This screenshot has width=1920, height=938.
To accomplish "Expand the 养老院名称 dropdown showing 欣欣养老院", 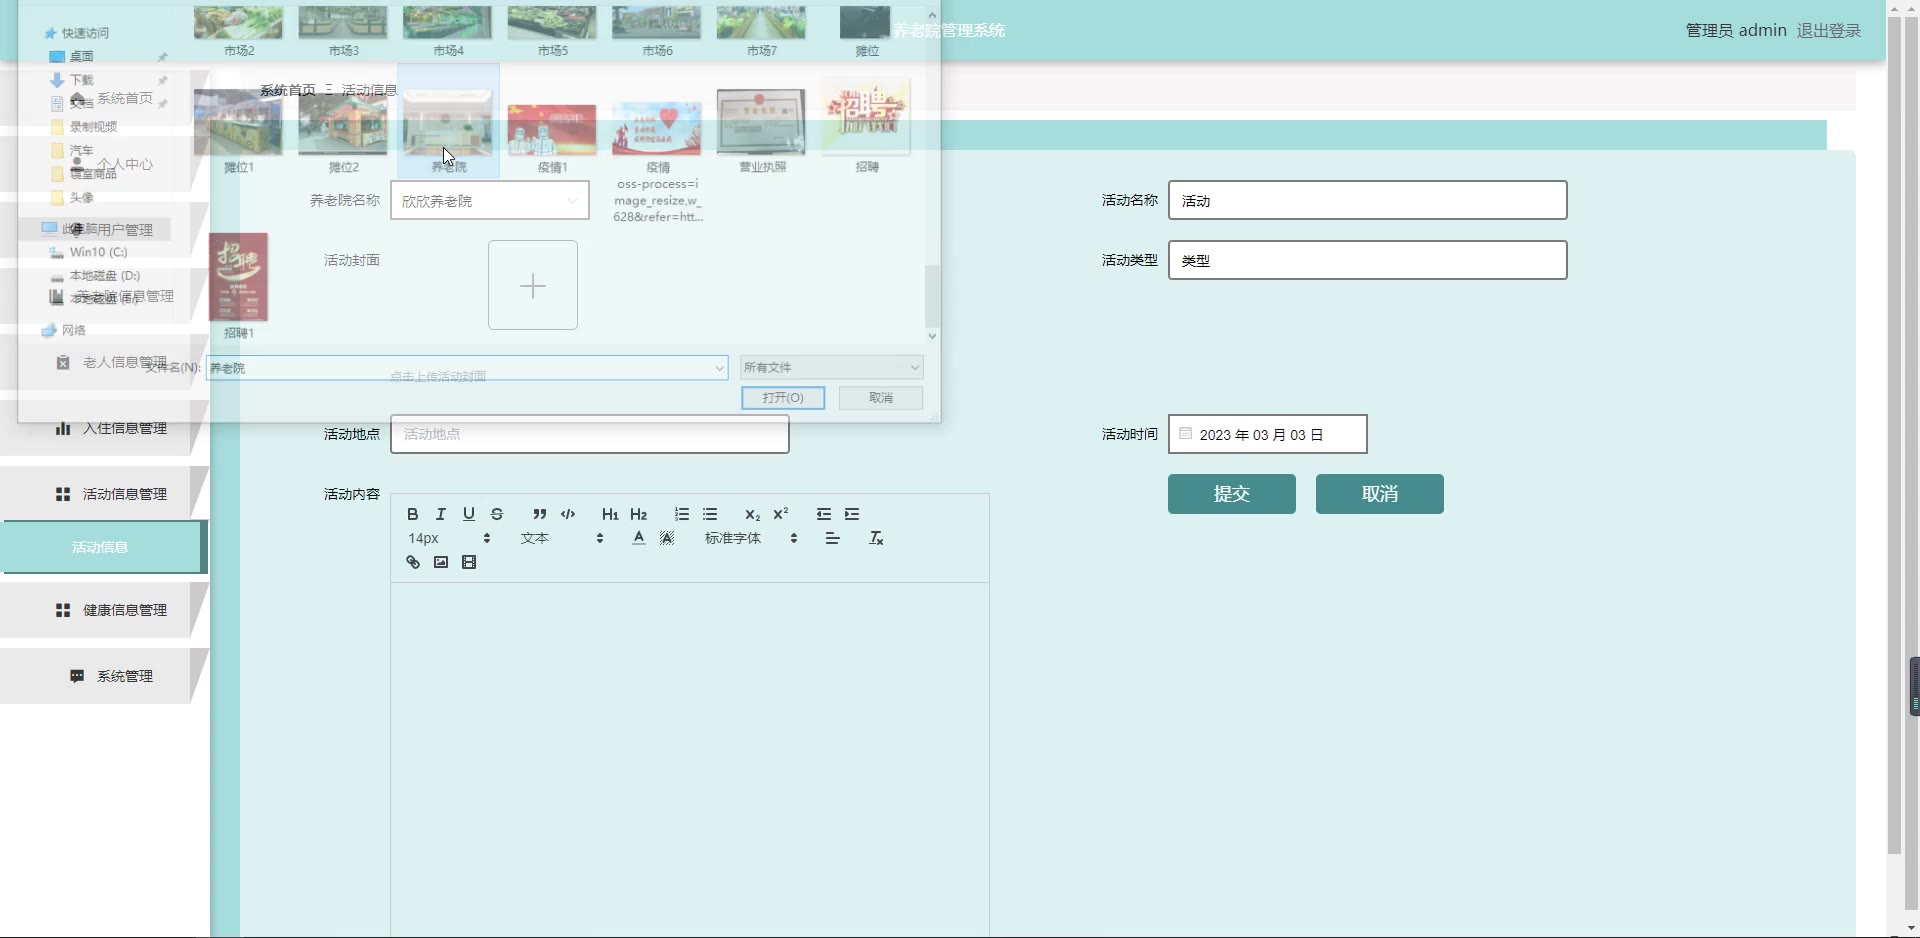I will (490, 201).
